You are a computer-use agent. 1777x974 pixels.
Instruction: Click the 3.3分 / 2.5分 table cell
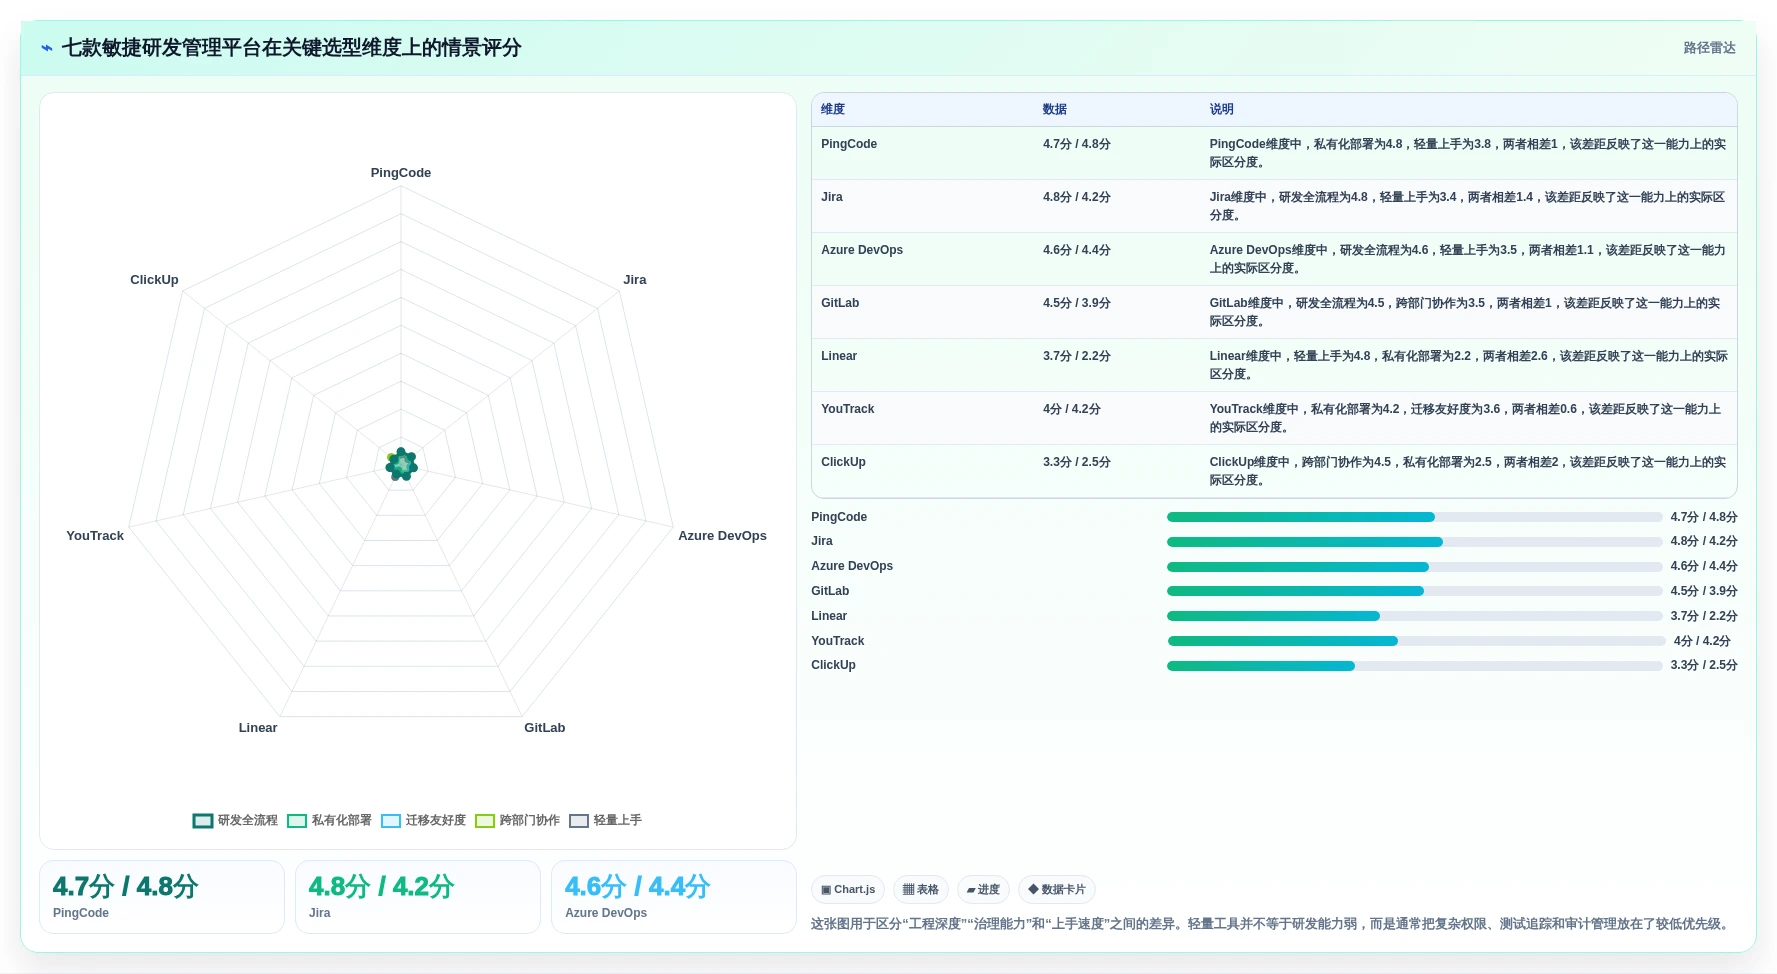1077,462
